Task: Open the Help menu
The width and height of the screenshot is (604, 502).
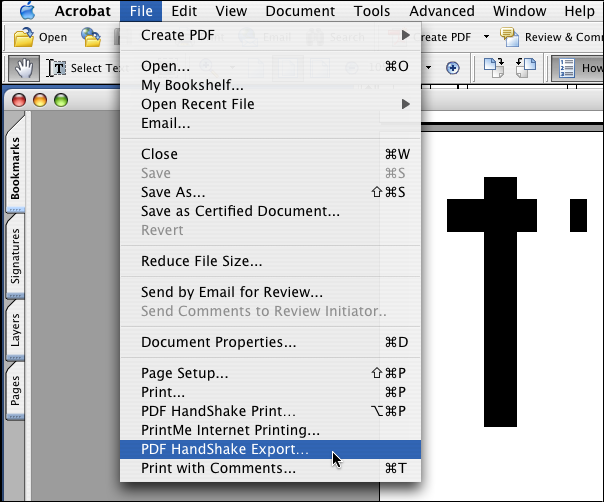Action: coord(579,11)
